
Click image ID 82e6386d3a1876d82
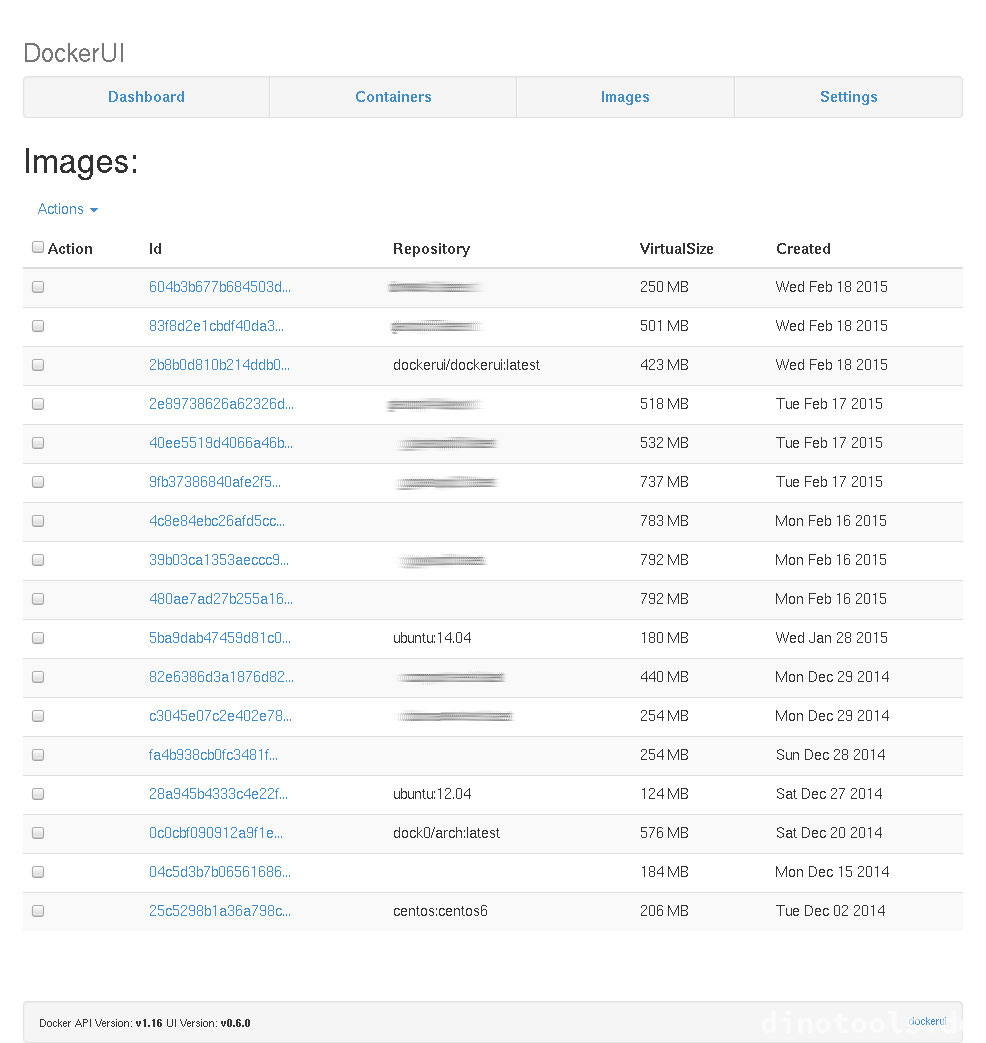coord(221,676)
